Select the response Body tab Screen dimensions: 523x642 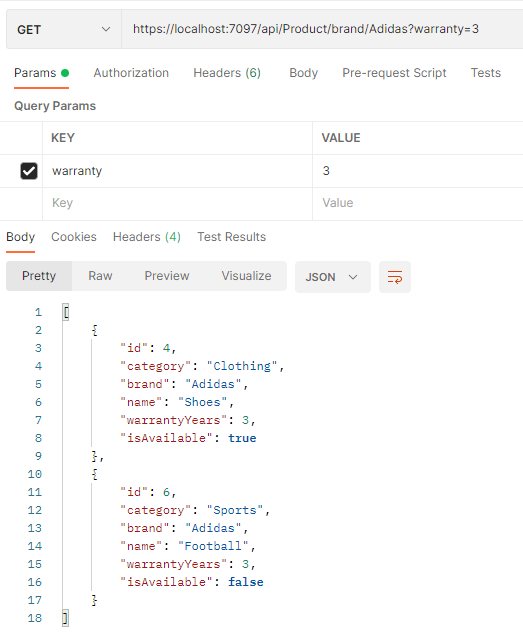click(x=20, y=237)
